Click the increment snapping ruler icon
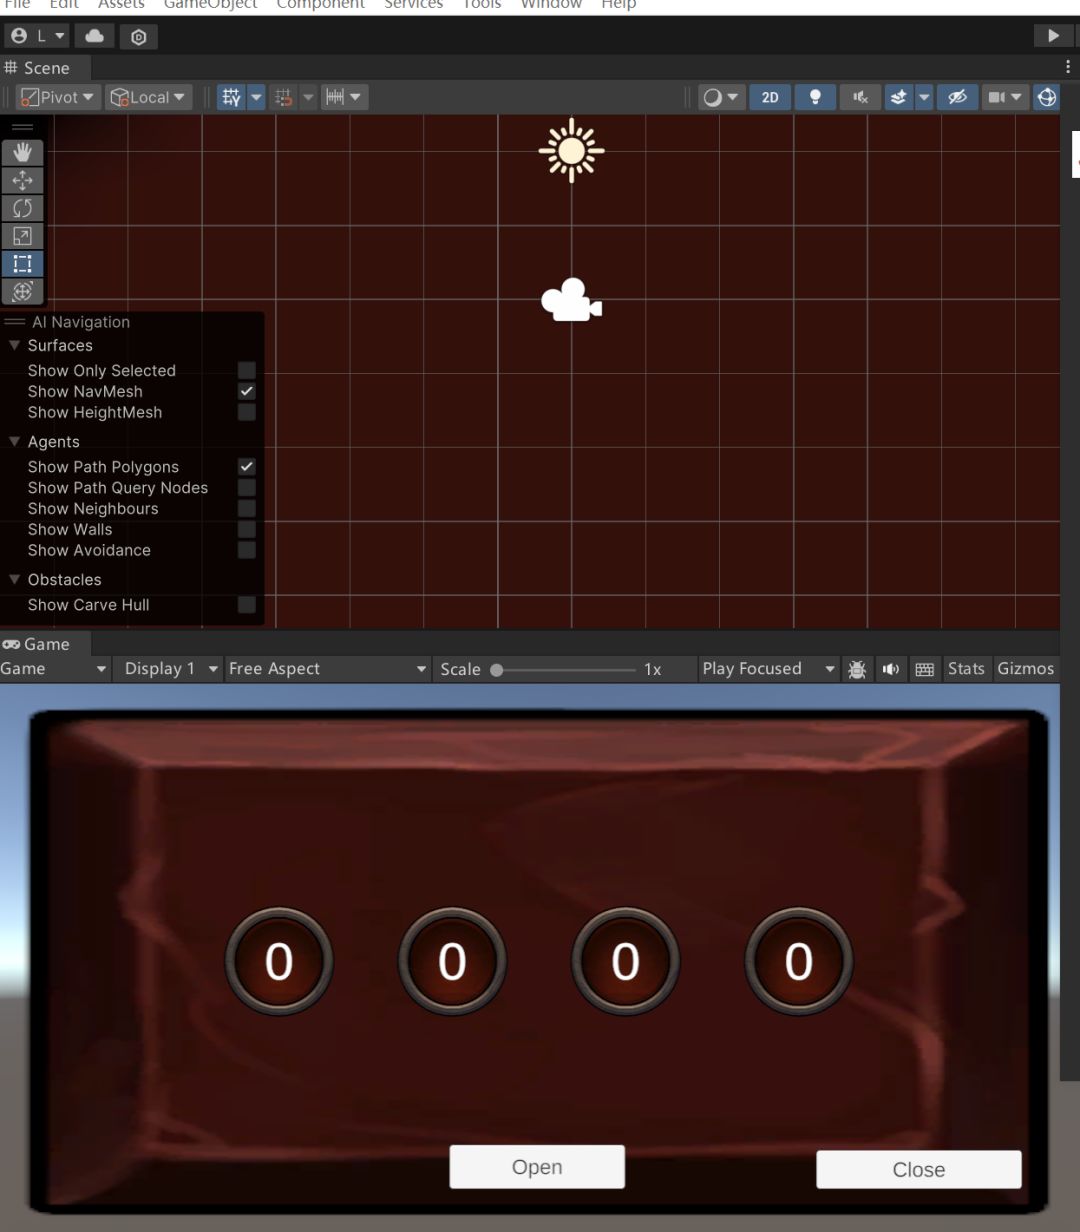Image resolution: width=1080 pixels, height=1232 pixels. click(x=335, y=97)
